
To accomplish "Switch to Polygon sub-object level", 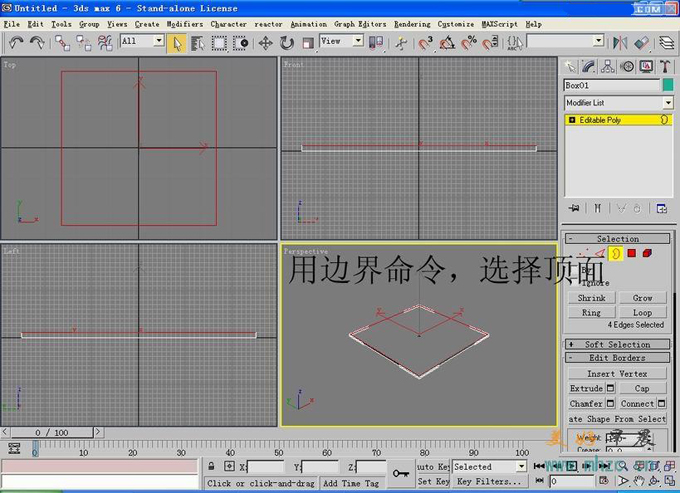I will [x=632, y=254].
